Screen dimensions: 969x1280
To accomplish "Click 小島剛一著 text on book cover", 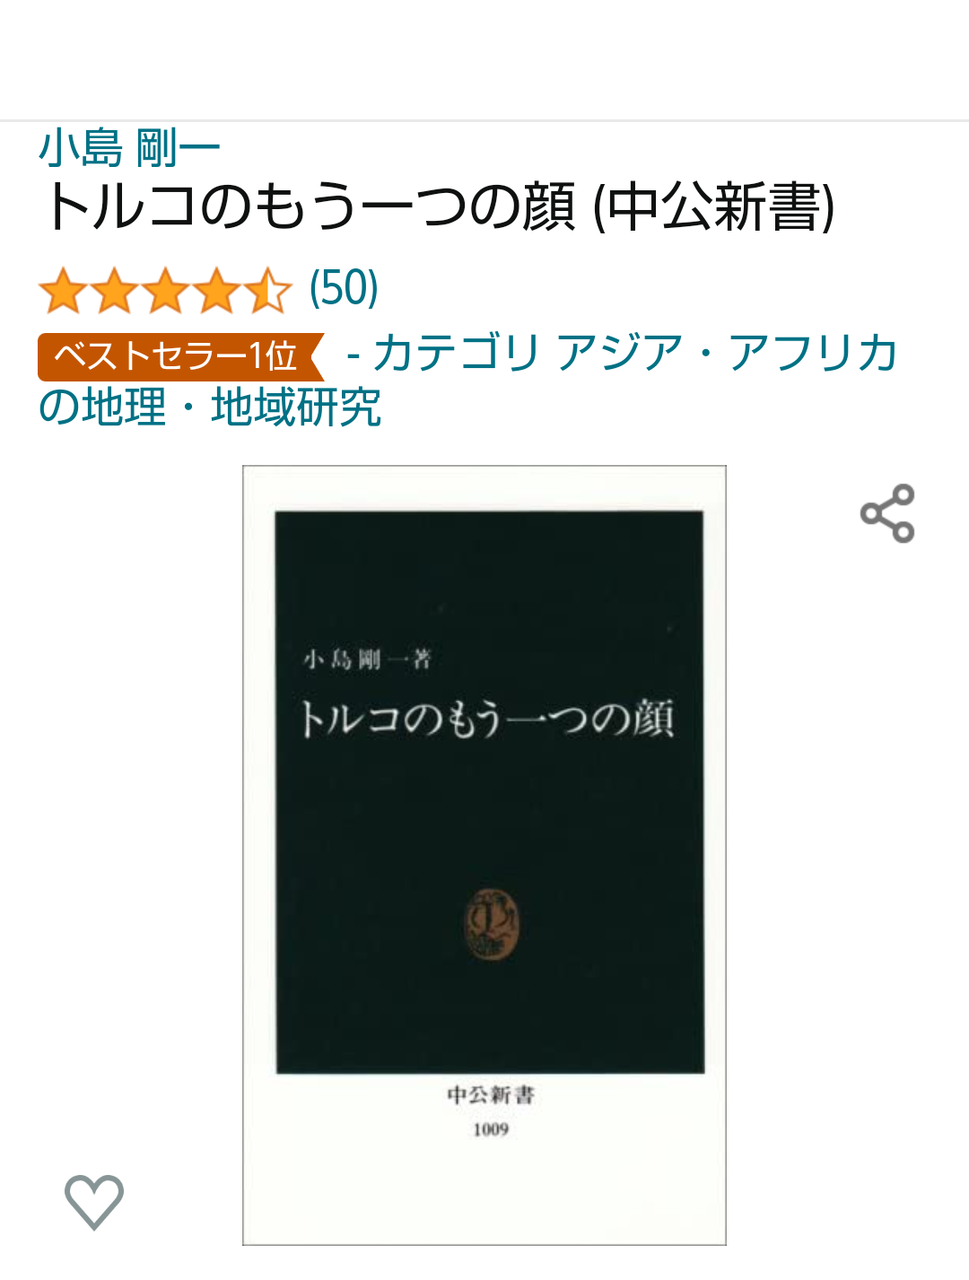I will point(367,659).
